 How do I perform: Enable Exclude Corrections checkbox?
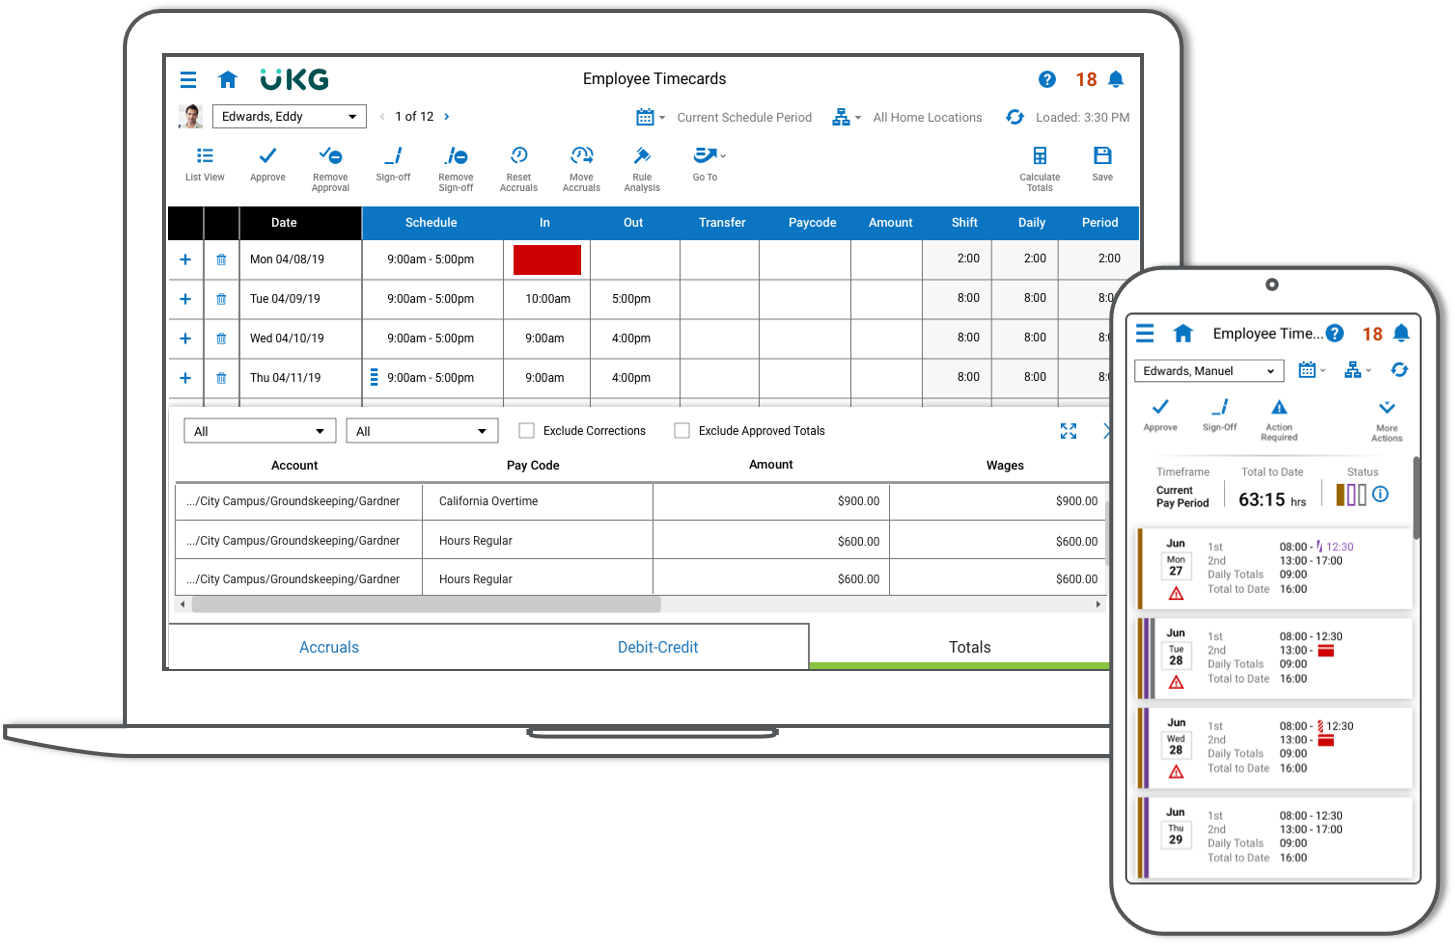527,431
